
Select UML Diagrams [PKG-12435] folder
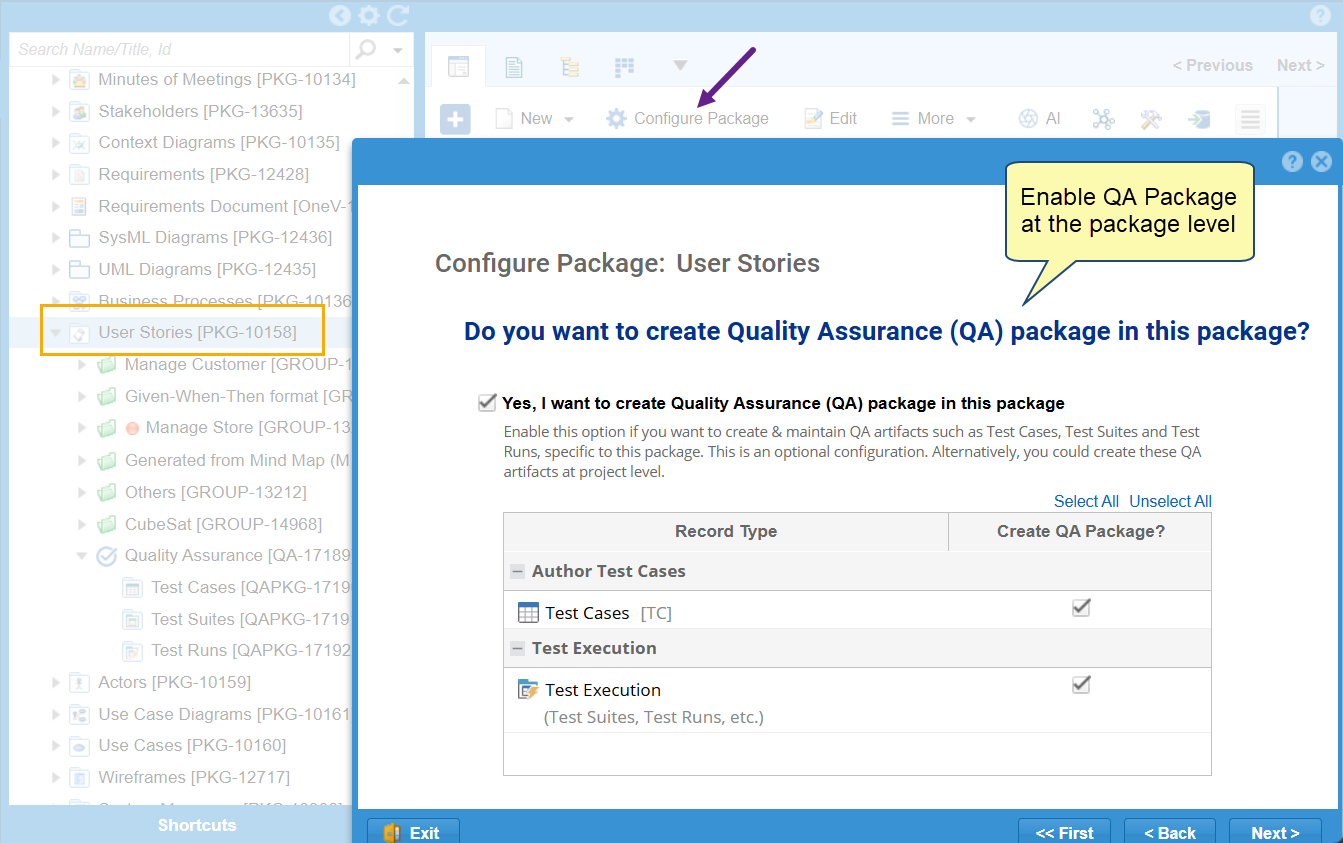click(x=207, y=270)
